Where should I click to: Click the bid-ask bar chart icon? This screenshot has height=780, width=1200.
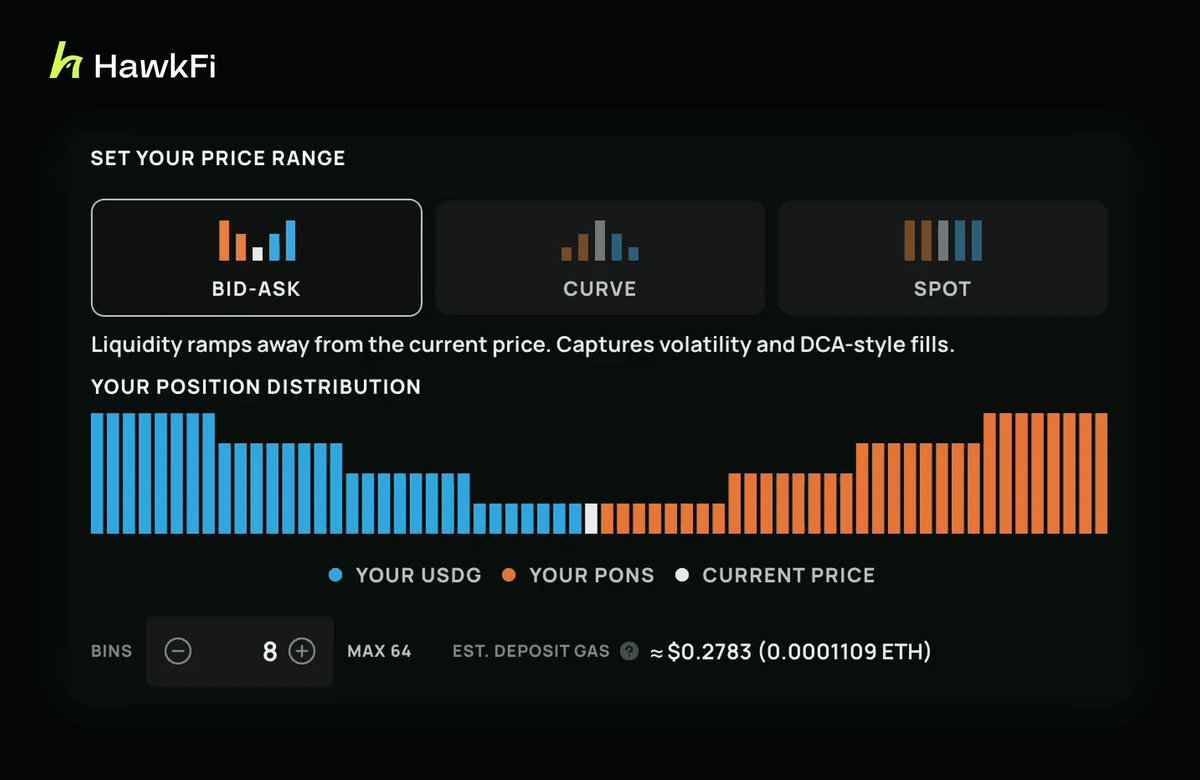tap(257, 240)
